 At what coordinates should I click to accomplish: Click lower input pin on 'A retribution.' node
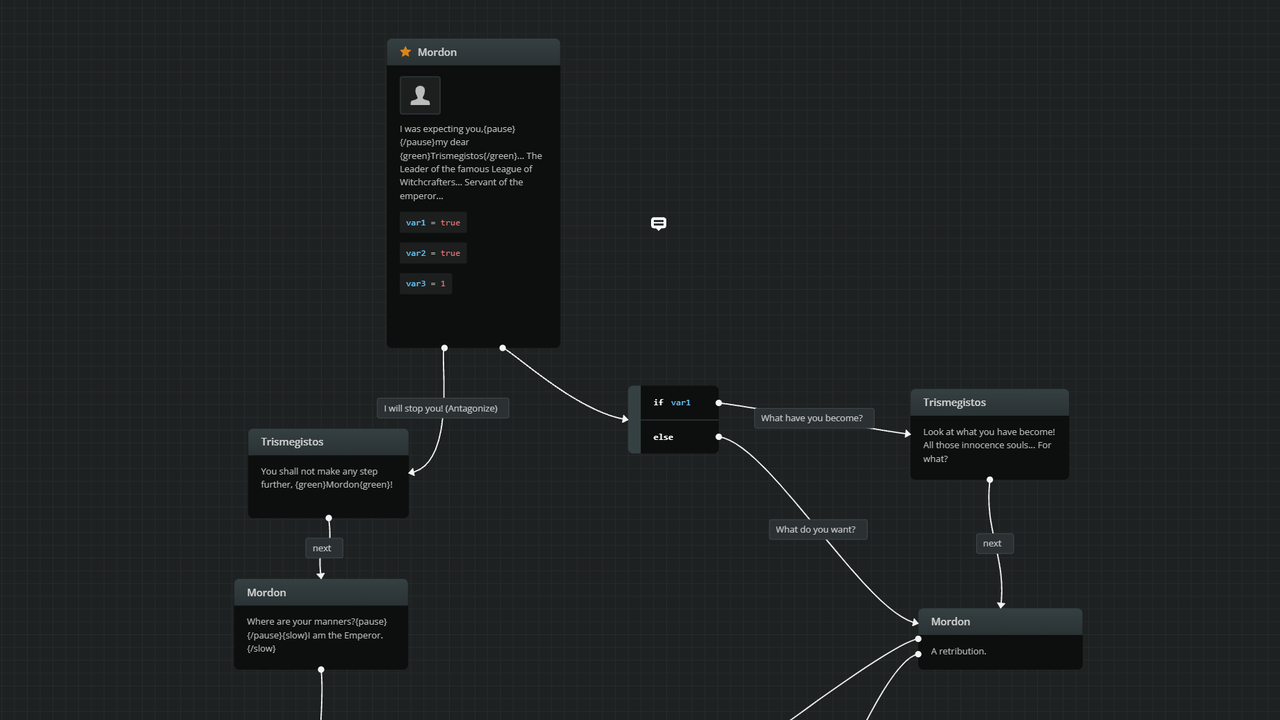(918, 655)
